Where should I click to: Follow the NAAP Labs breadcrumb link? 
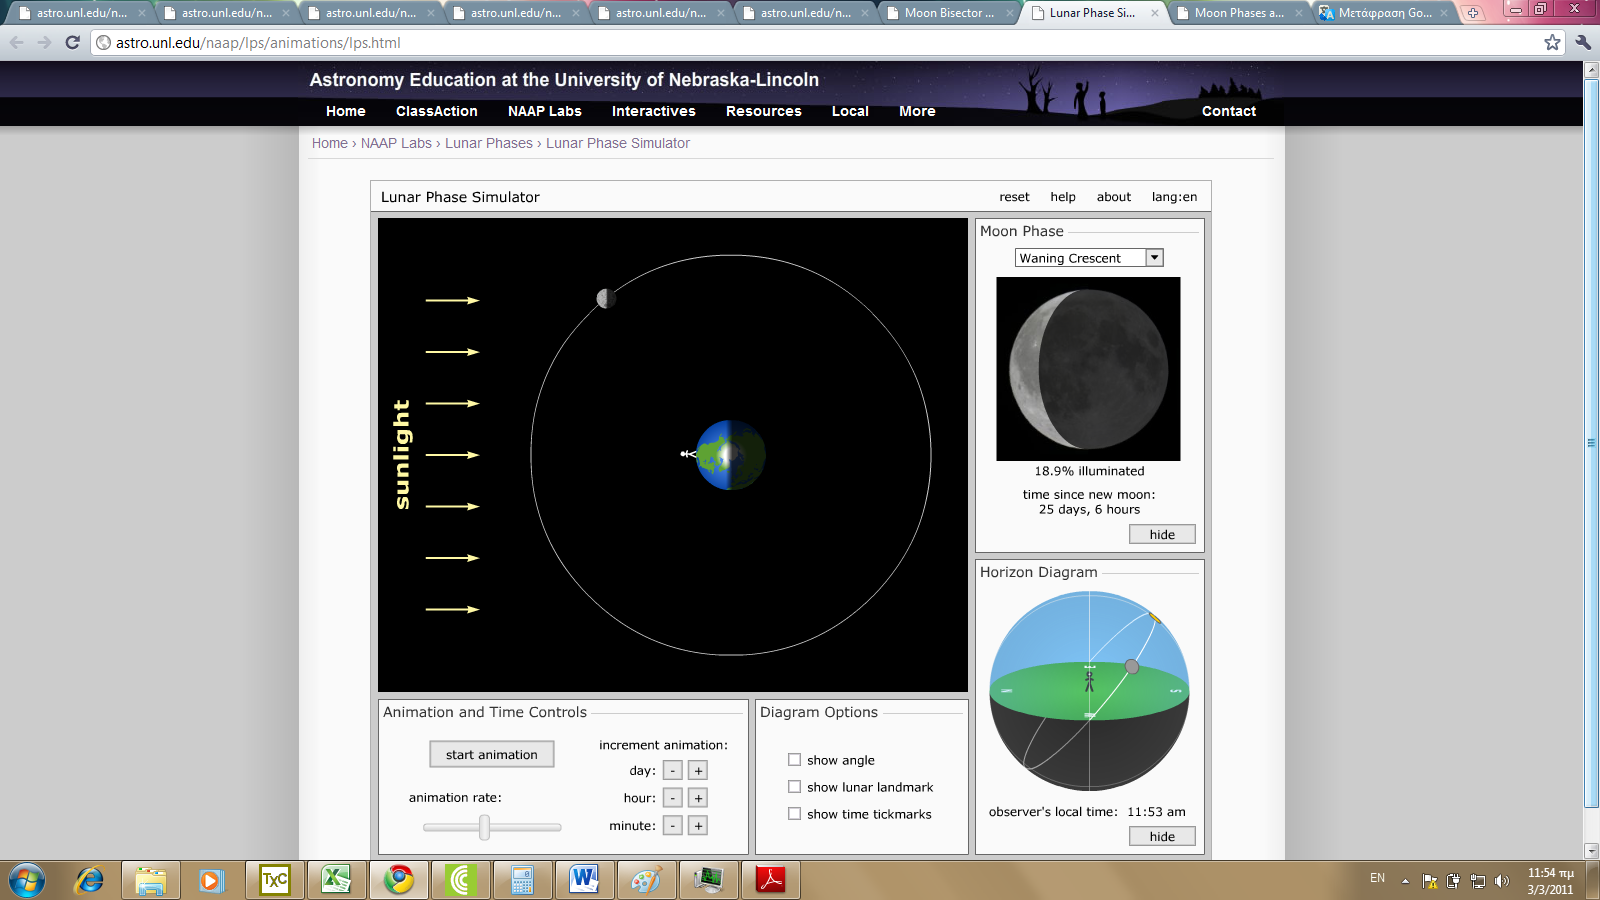396,143
